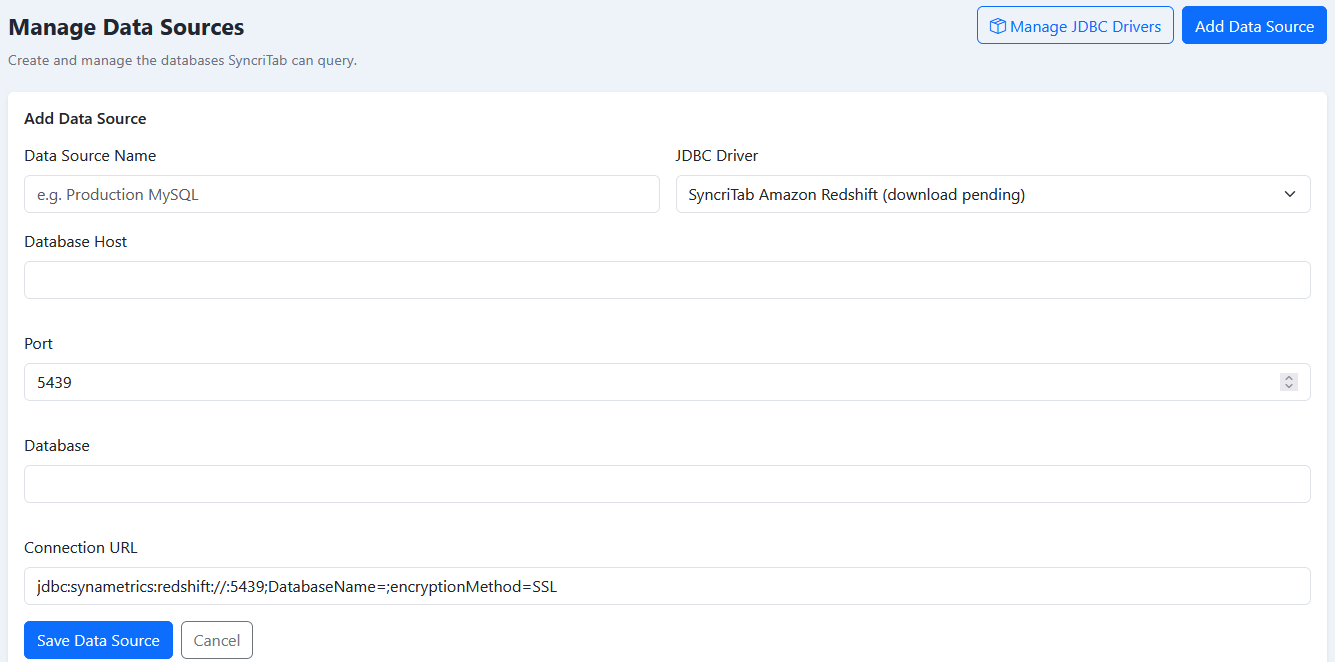Screen dimensions: 1335x662
Task: Click the box icon on Manage JDBC Drivers
Action: coord(997,27)
